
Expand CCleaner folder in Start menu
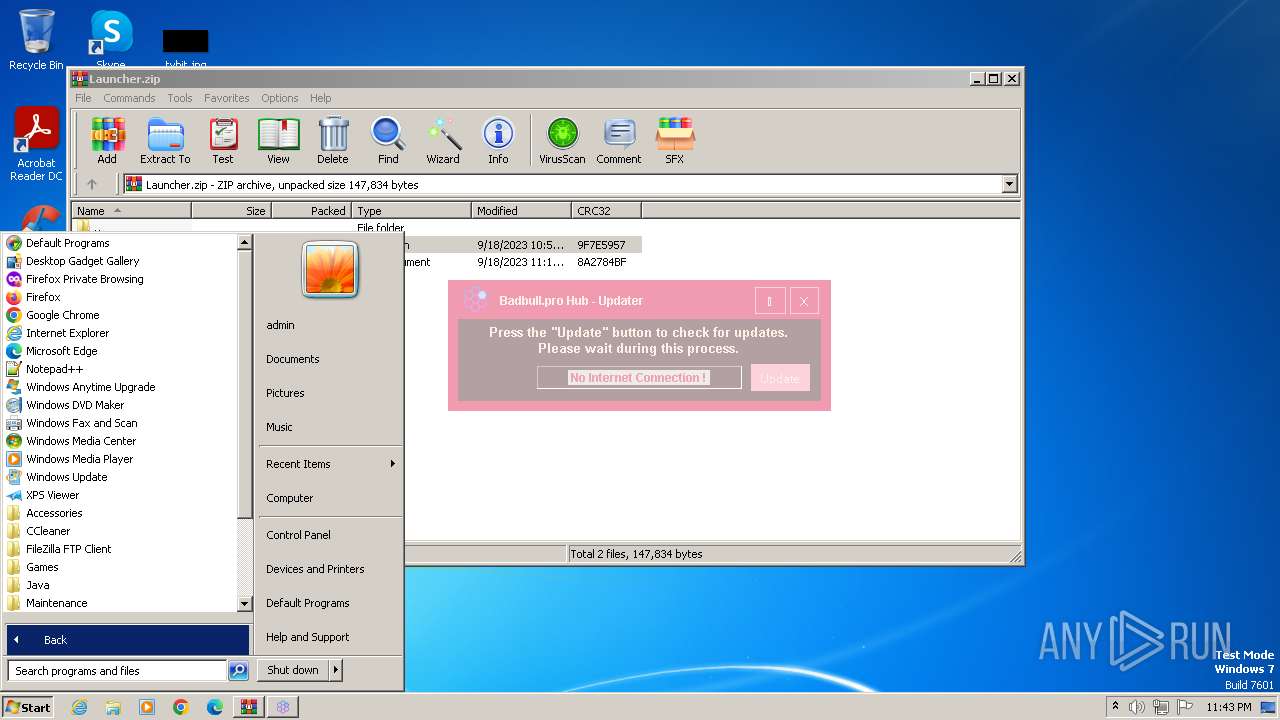[x=48, y=531]
